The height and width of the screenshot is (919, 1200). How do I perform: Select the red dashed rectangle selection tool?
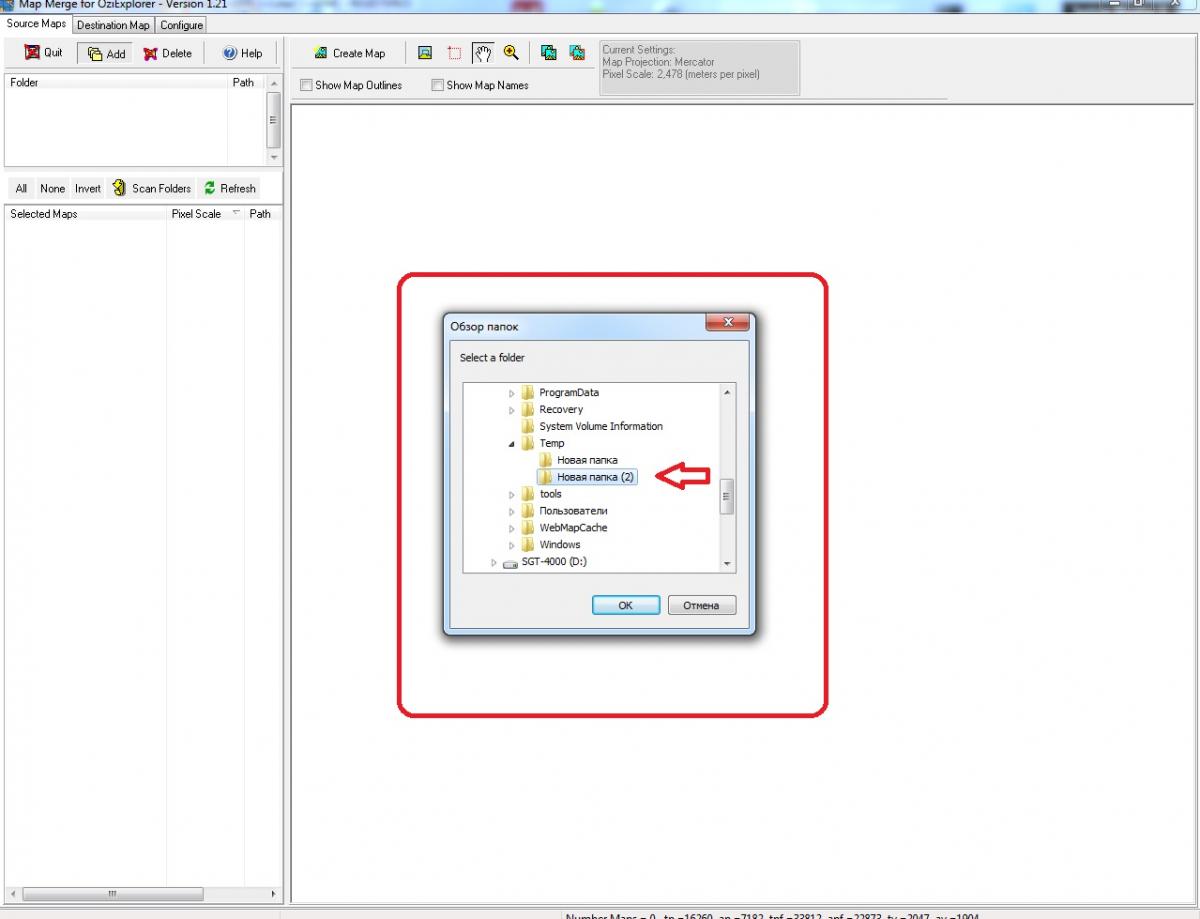[x=453, y=53]
